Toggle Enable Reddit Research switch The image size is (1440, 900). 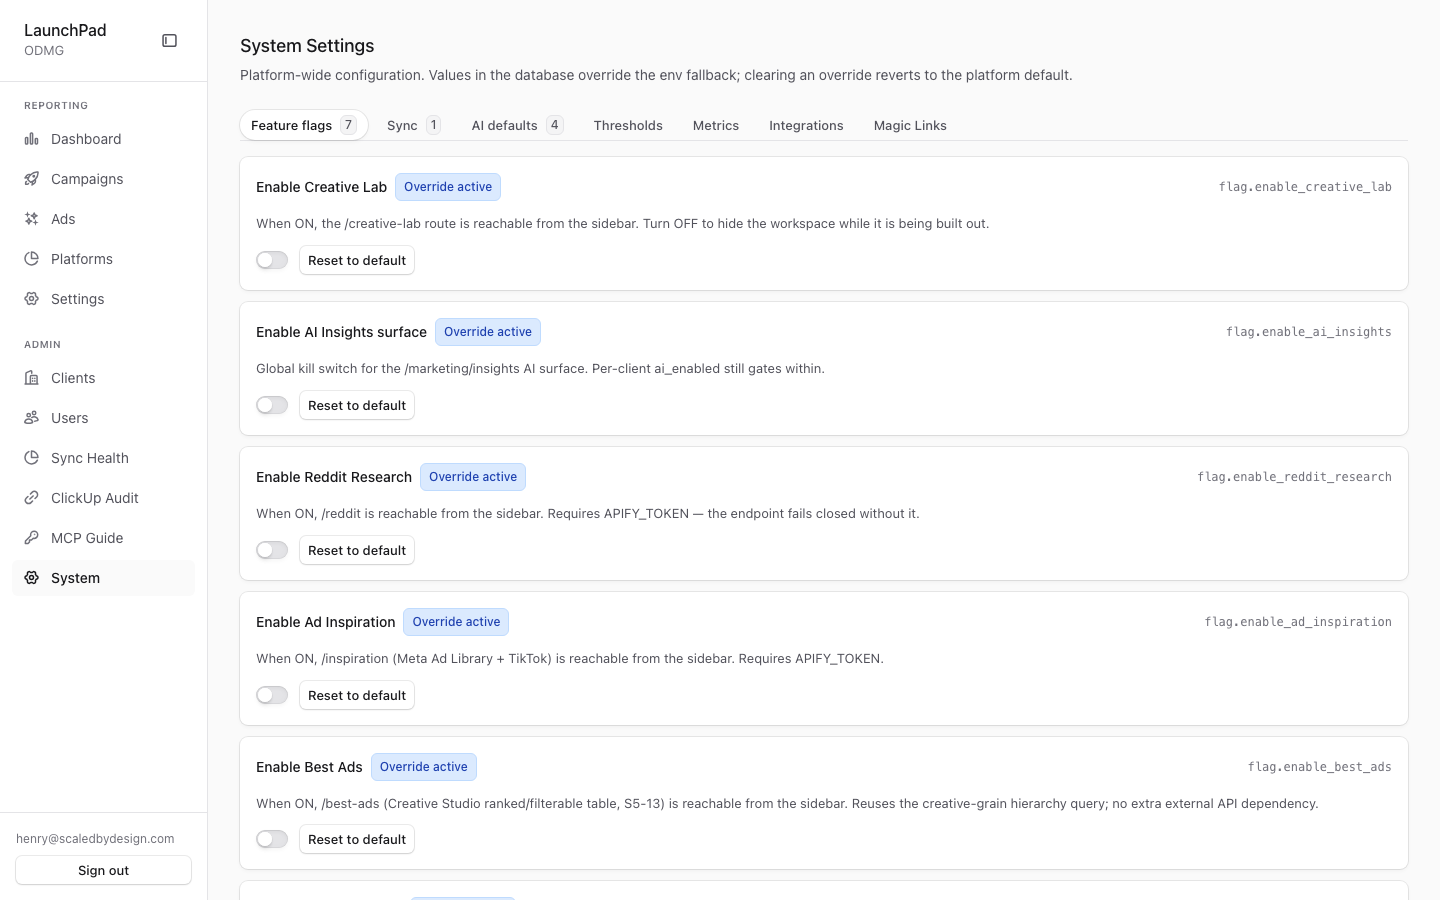tap(272, 550)
